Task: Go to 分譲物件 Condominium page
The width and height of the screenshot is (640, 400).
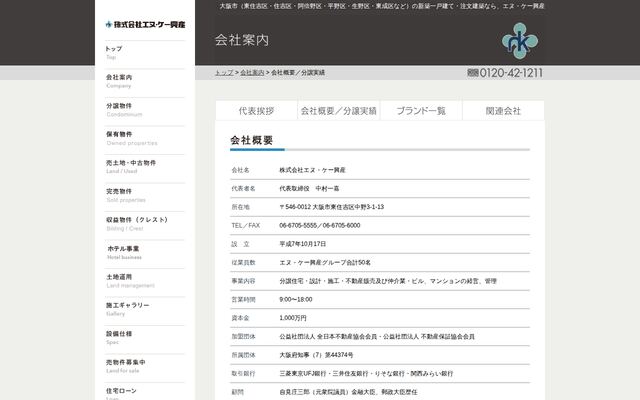Action: [145, 109]
